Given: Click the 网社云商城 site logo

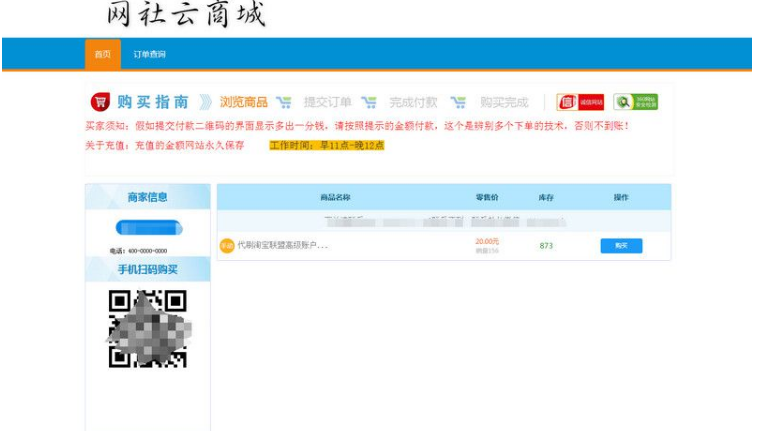Looking at the screenshot, I should point(186,16).
